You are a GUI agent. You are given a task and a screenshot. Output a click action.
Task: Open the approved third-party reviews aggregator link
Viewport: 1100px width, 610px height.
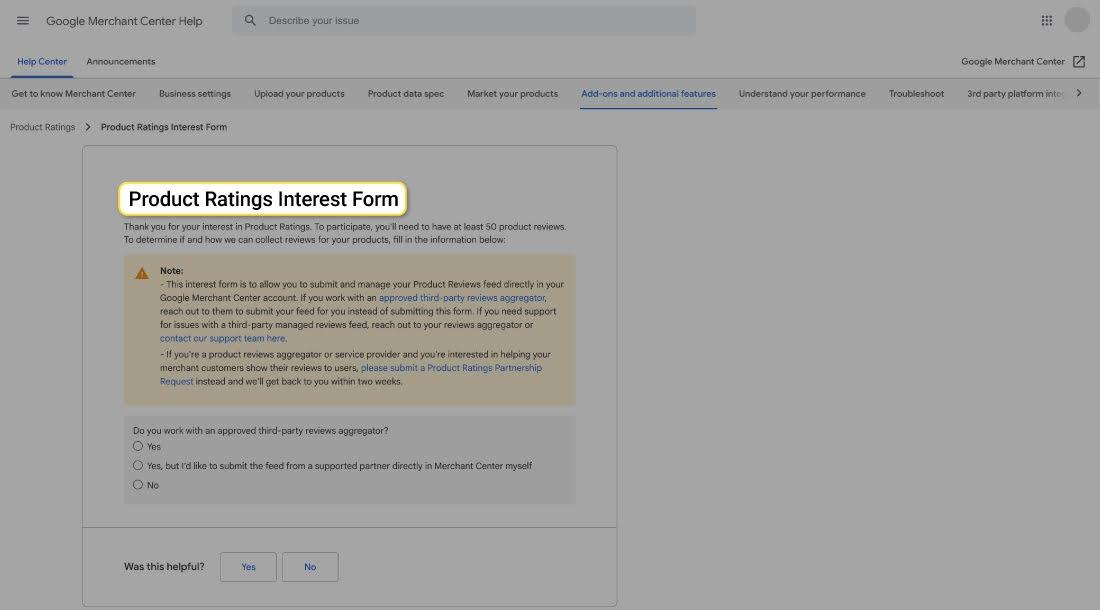462,298
